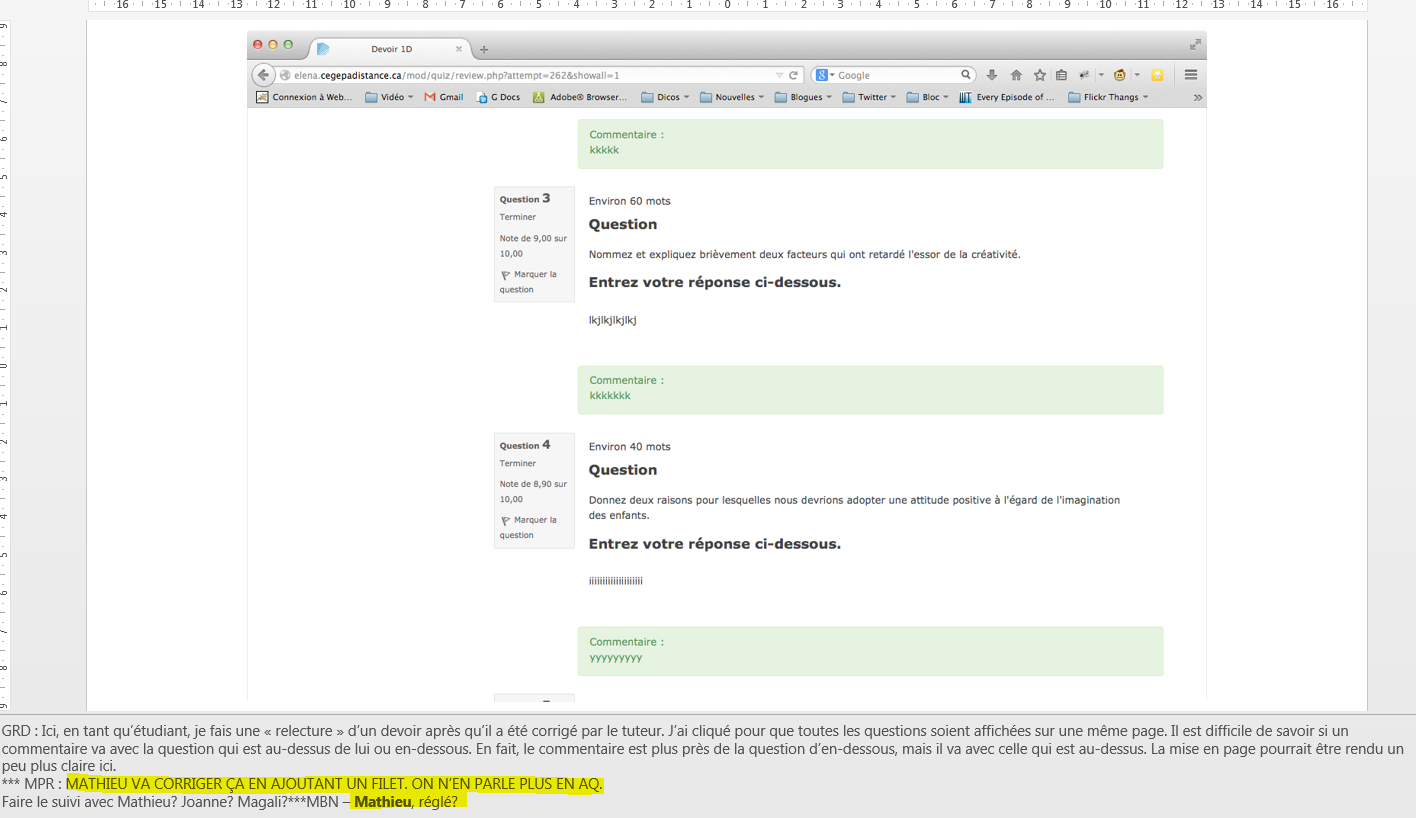Bookmark this page with the star icon
Screen dimensions: 1416x818
pos(1040,75)
